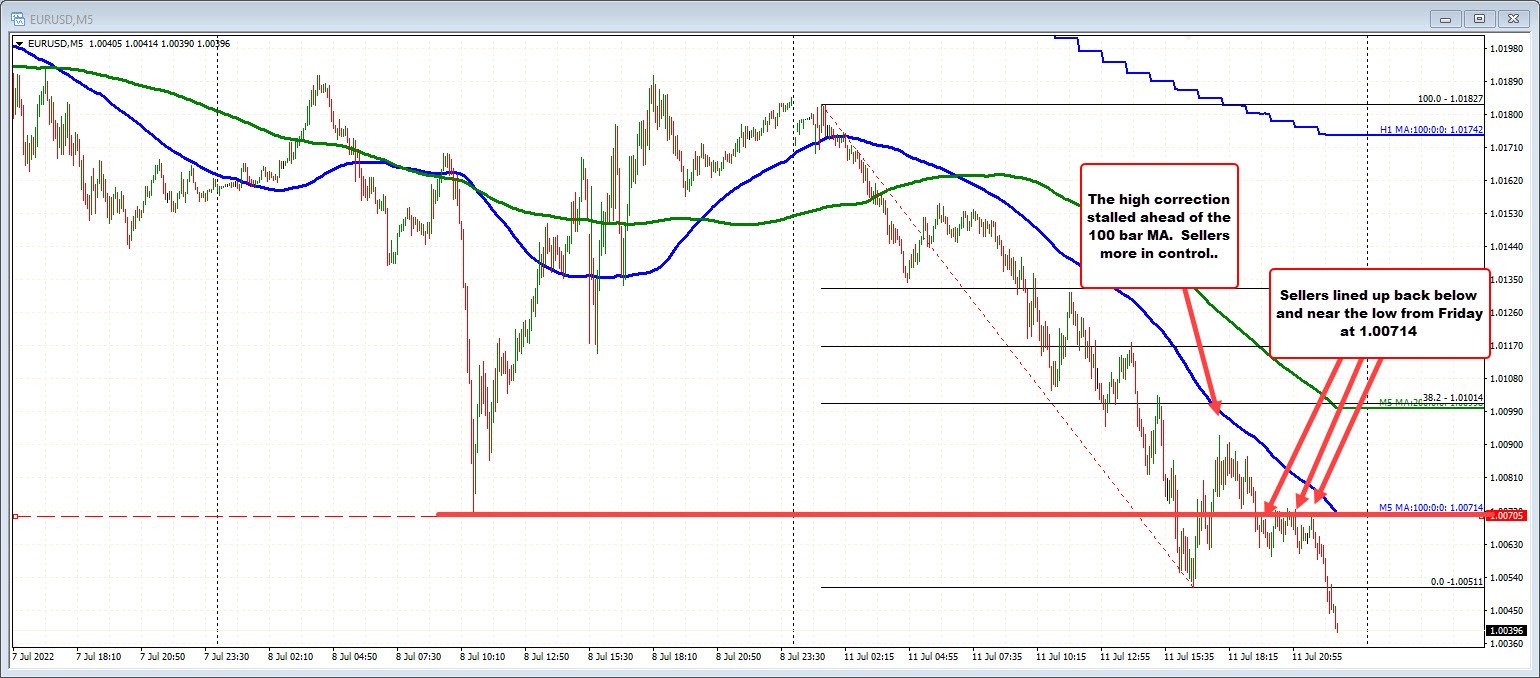Click the Fibonacci 100.0 - 1.01827 level label
Image resolution: width=1540 pixels, height=678 pixels.
(1448, 99)
